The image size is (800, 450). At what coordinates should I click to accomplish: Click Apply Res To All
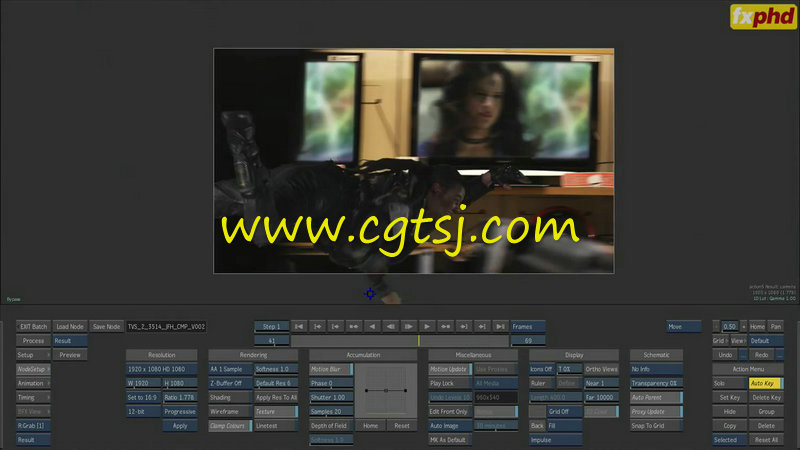(276, 397)
